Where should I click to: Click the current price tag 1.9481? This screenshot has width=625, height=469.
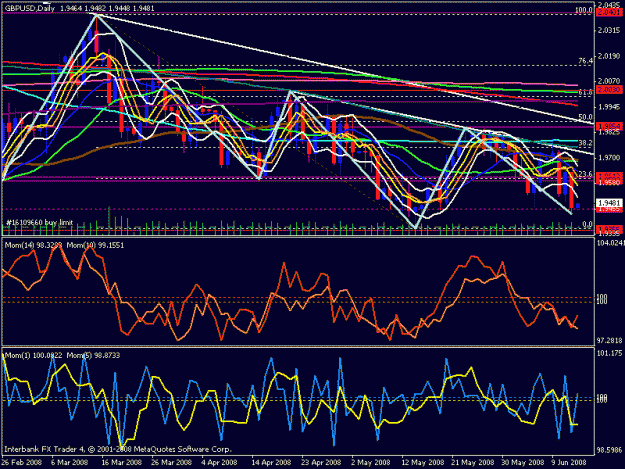click(x=609, y=203)
